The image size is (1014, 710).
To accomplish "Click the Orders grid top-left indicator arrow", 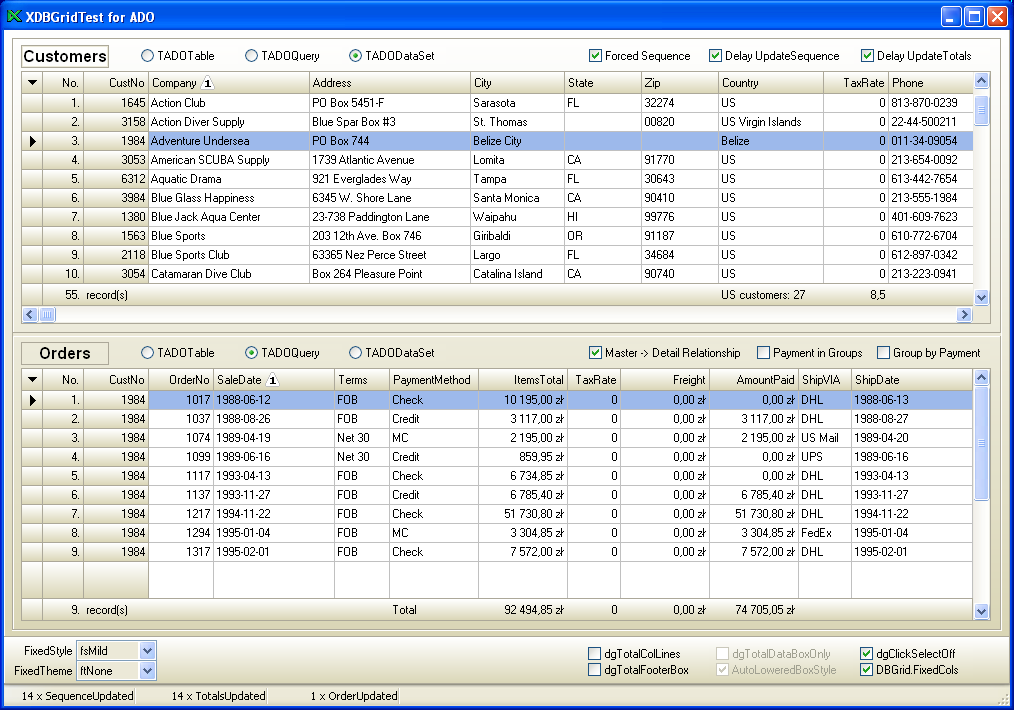I will point(32,380).
